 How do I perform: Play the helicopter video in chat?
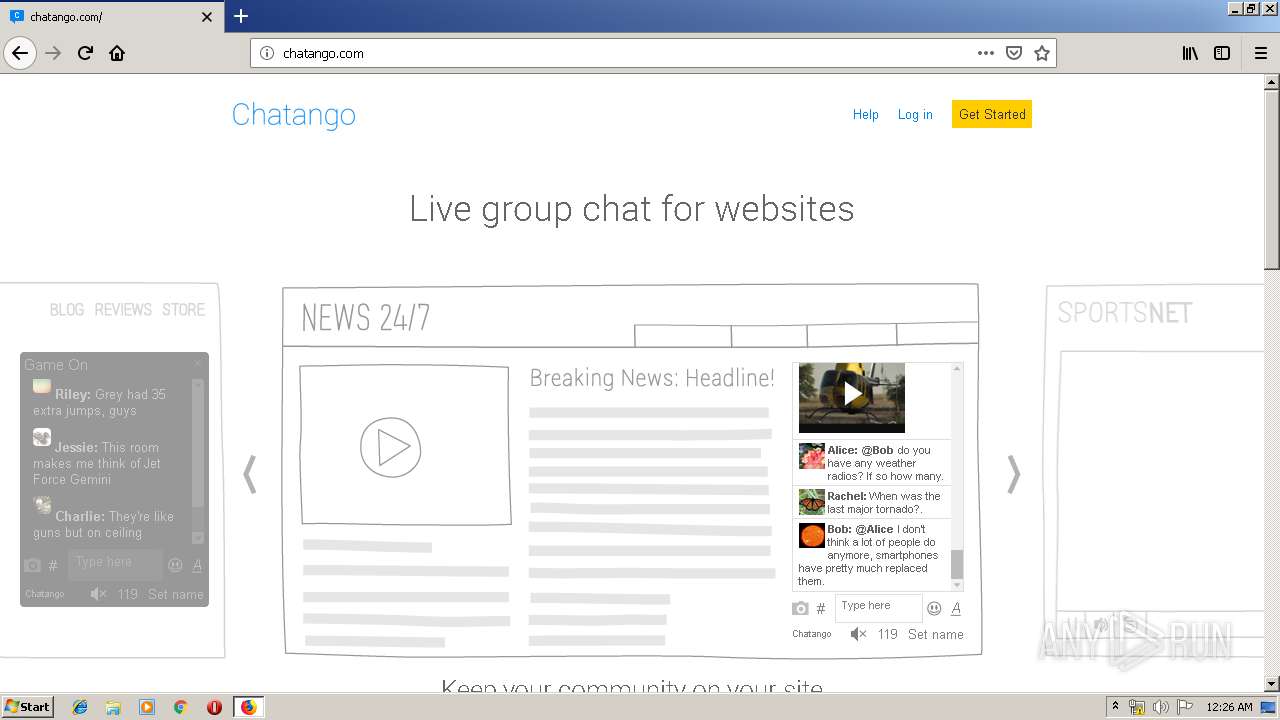852,395
